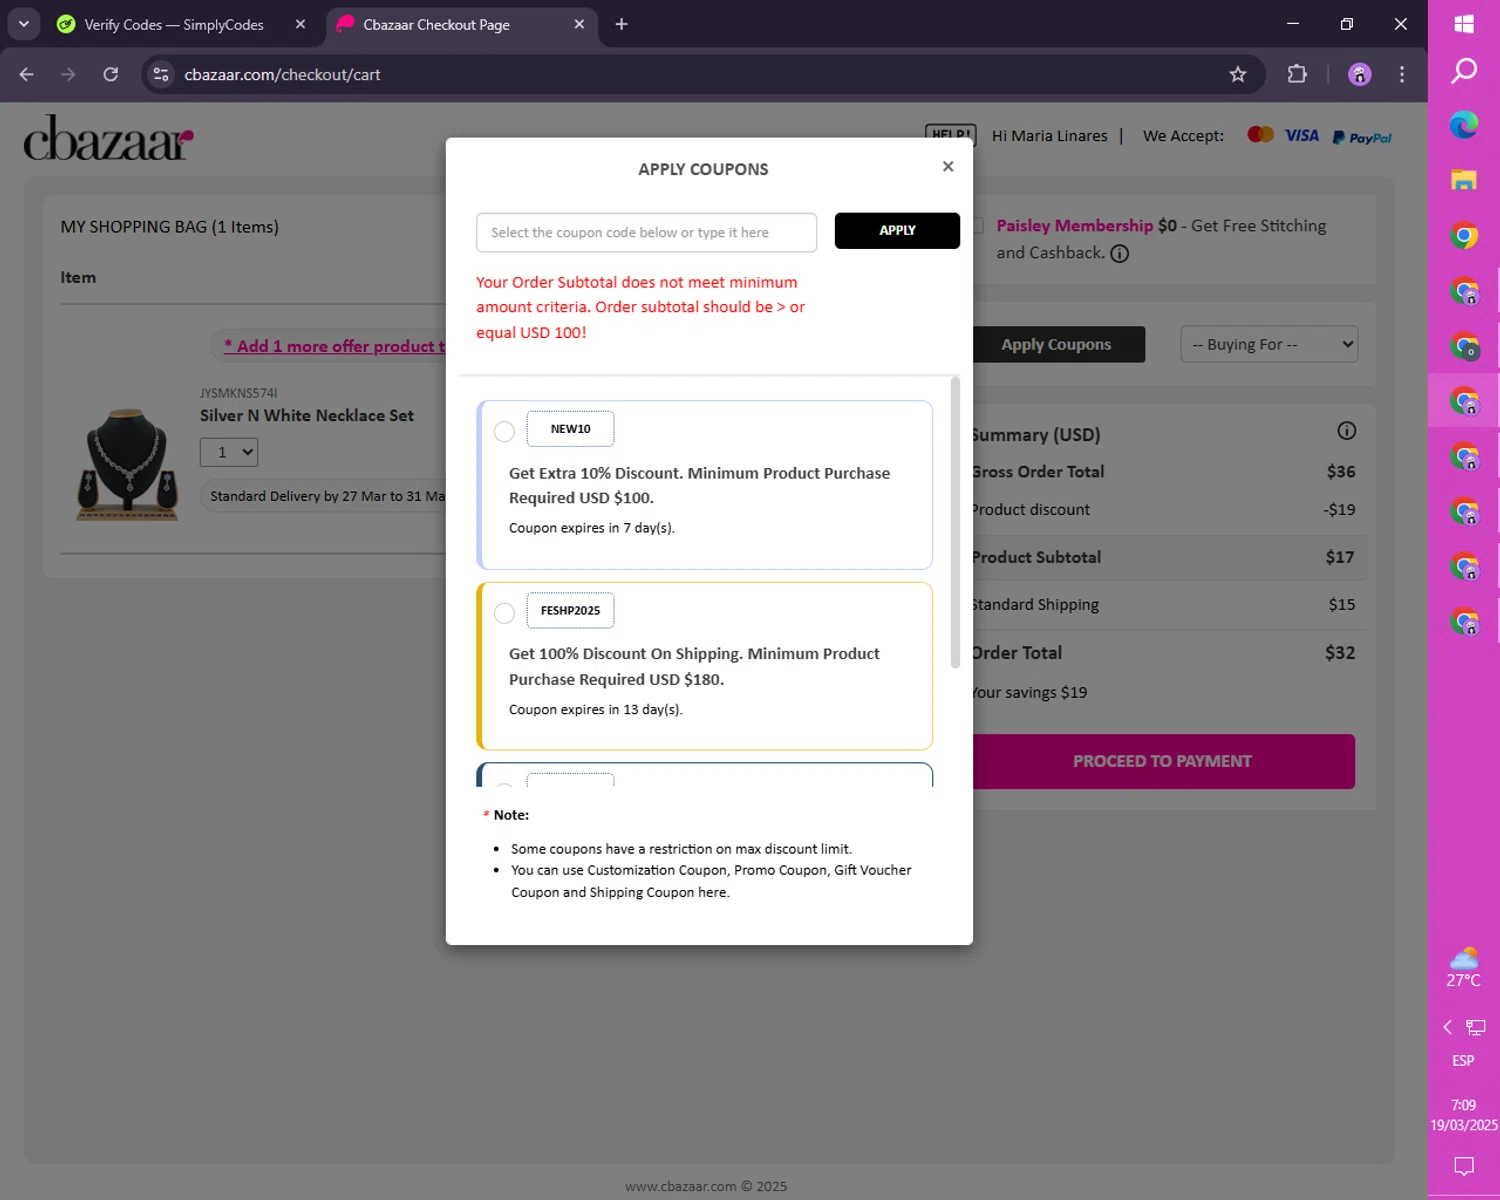The image size is (1500, 1200).
Task: Click the cbazaar.com address bar
Action: pyautogui.click(x=700, y=74)
